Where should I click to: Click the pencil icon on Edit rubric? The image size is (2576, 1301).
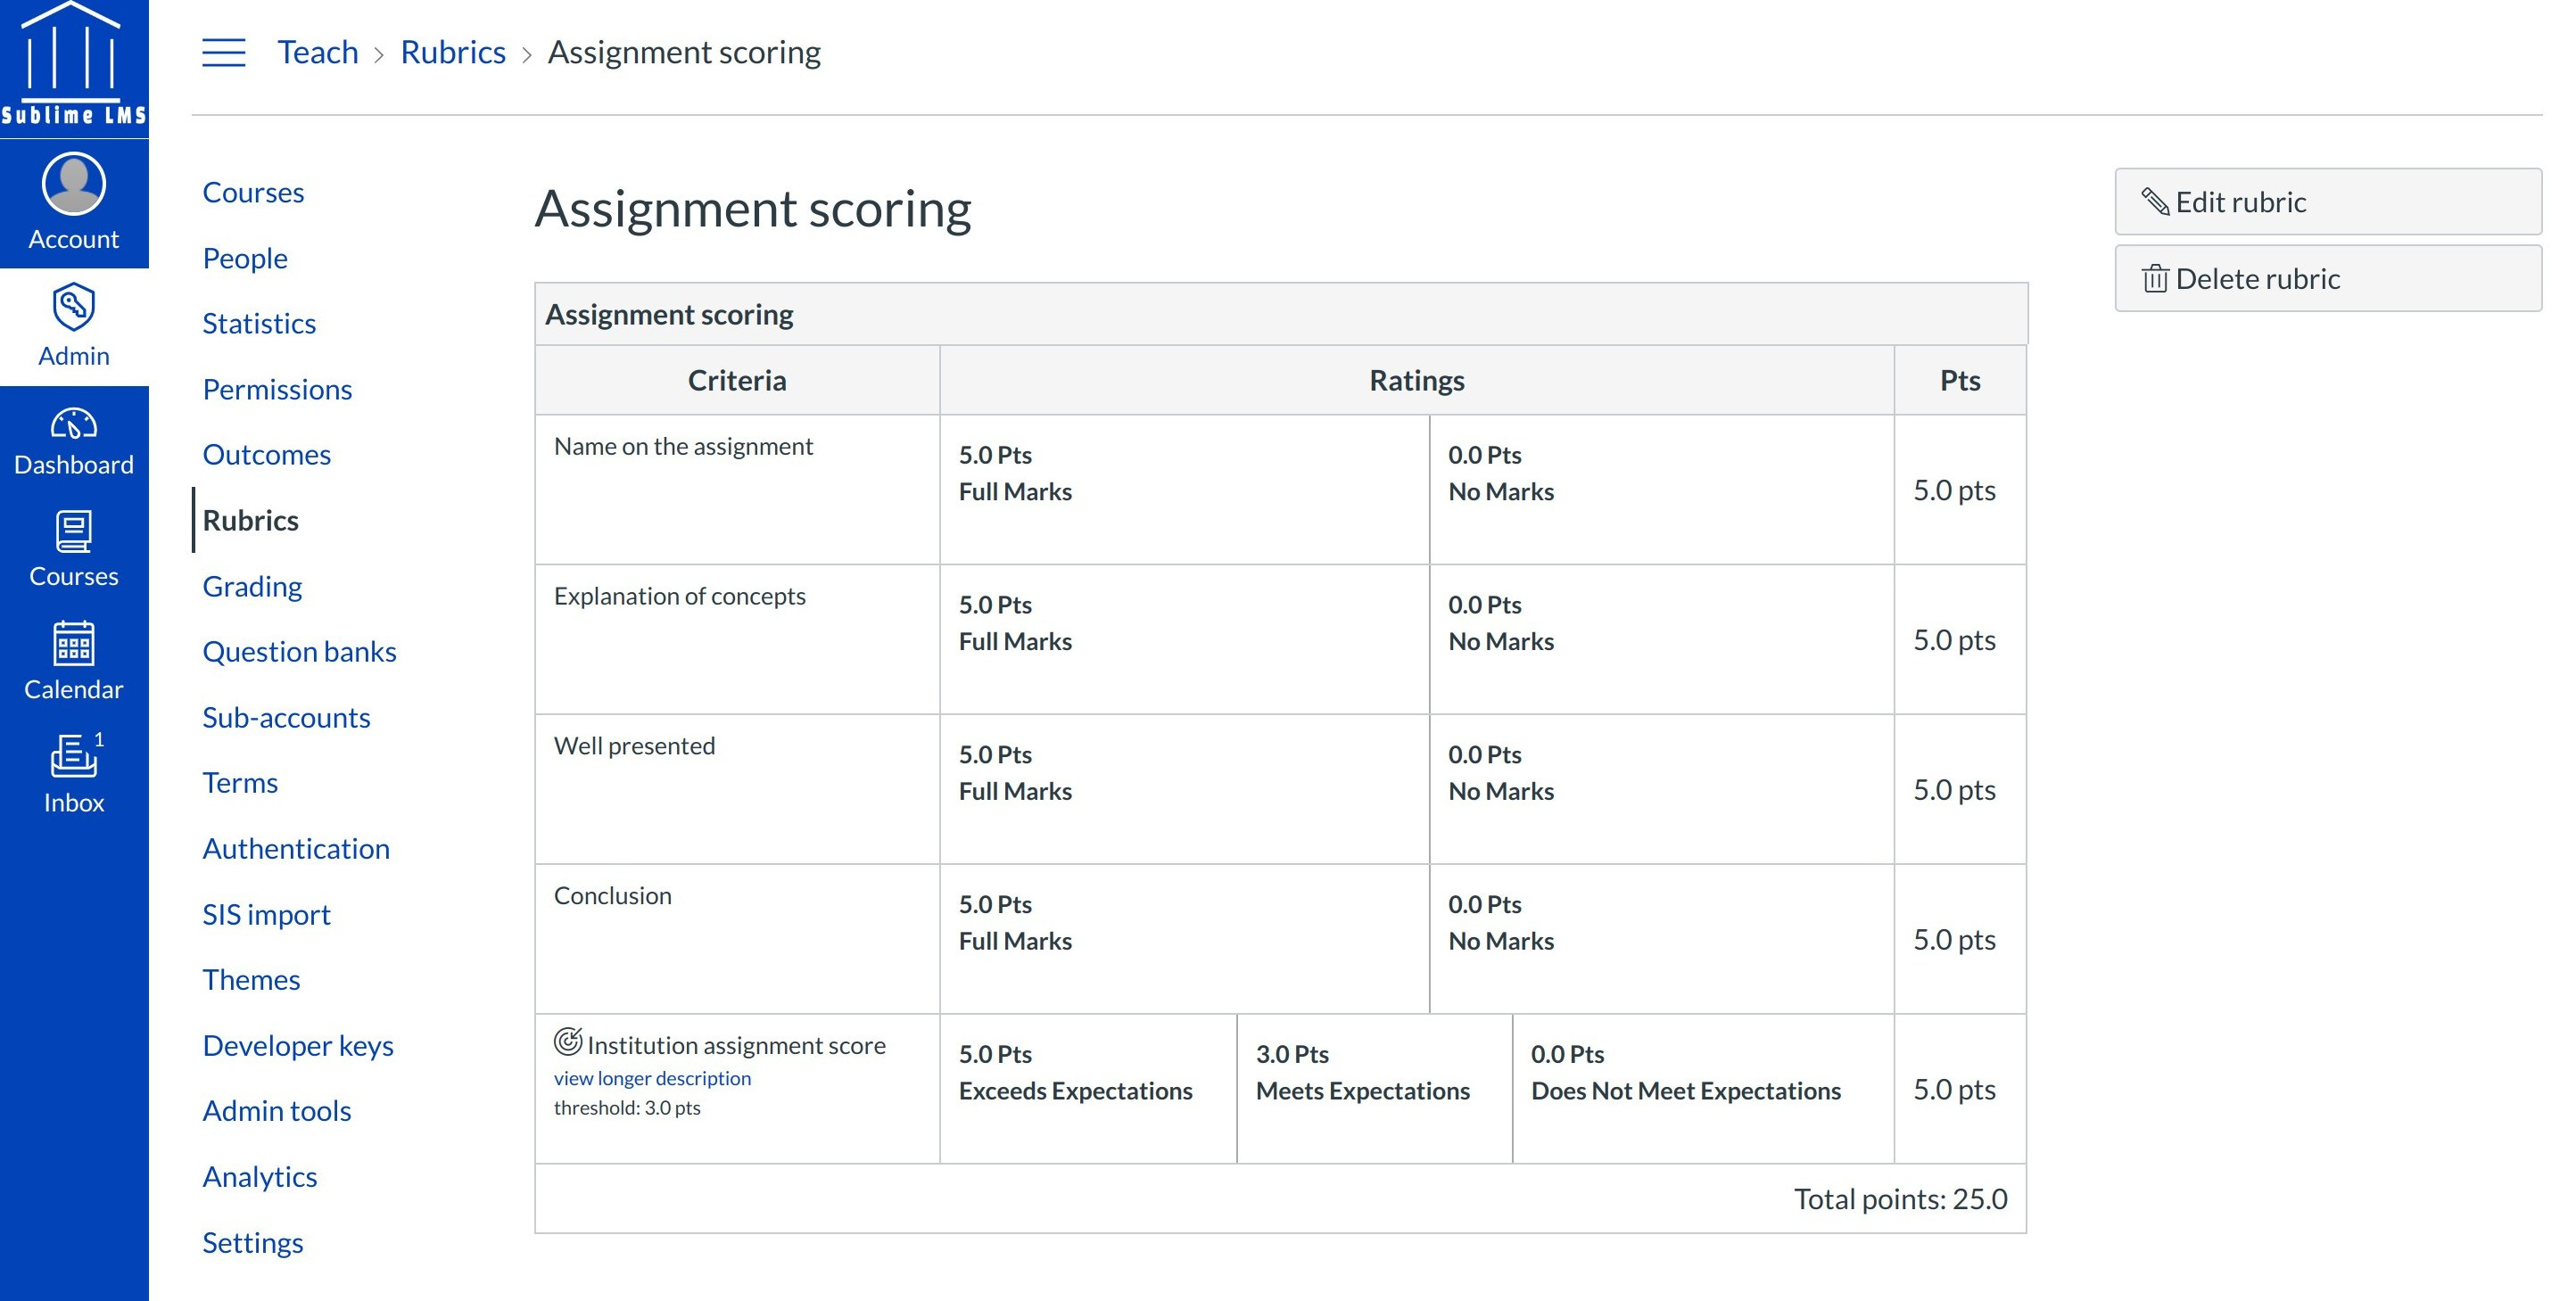[x=2156, y=202]
